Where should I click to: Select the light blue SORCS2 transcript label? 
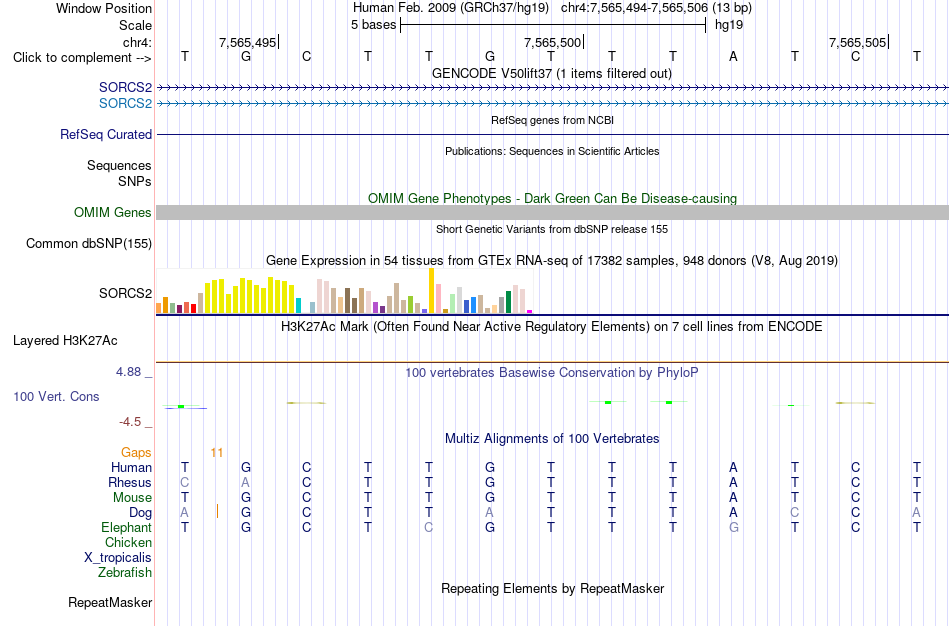[125, 103]
